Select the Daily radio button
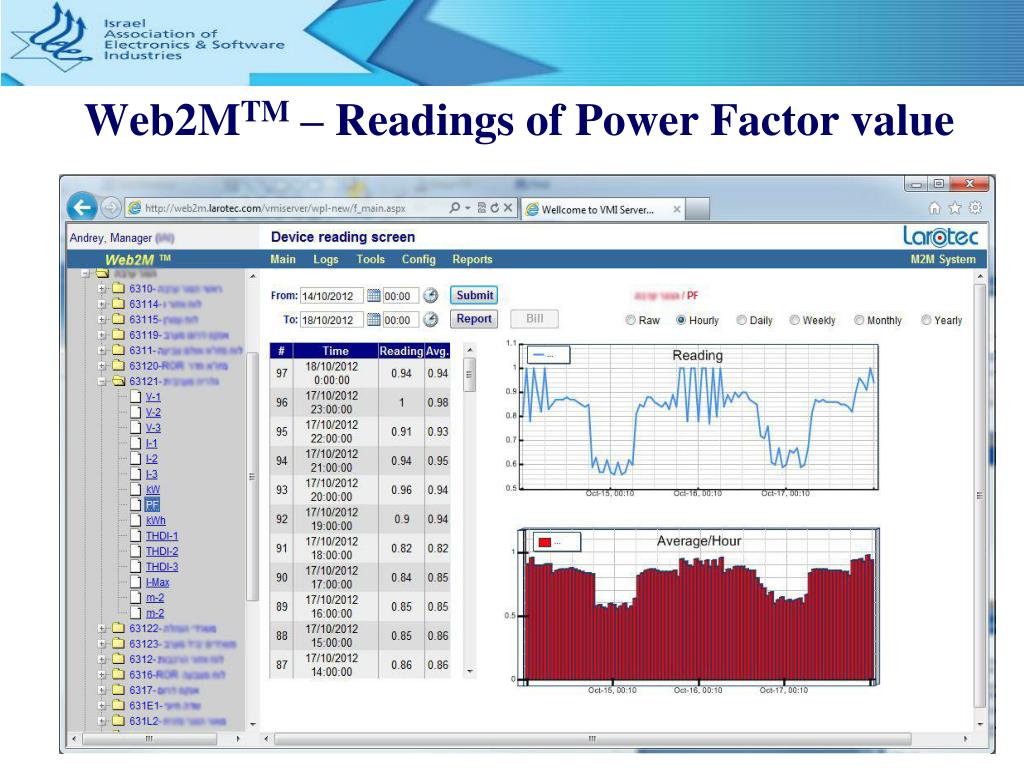Screen dimensions: 1024x768 point(741,320)
